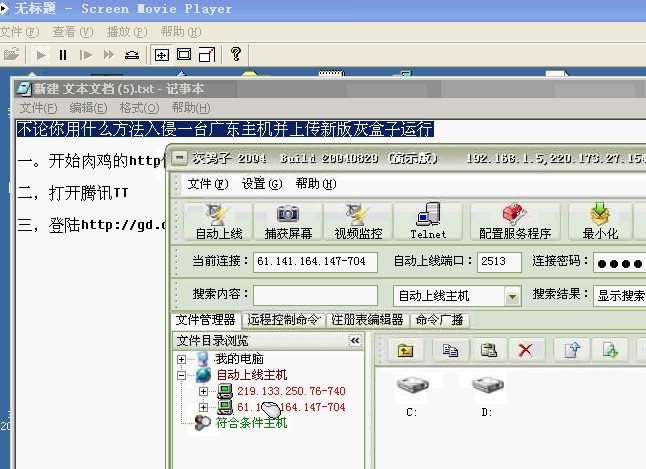
Task: Click the red X delete icon
Action: pos(525,349)
